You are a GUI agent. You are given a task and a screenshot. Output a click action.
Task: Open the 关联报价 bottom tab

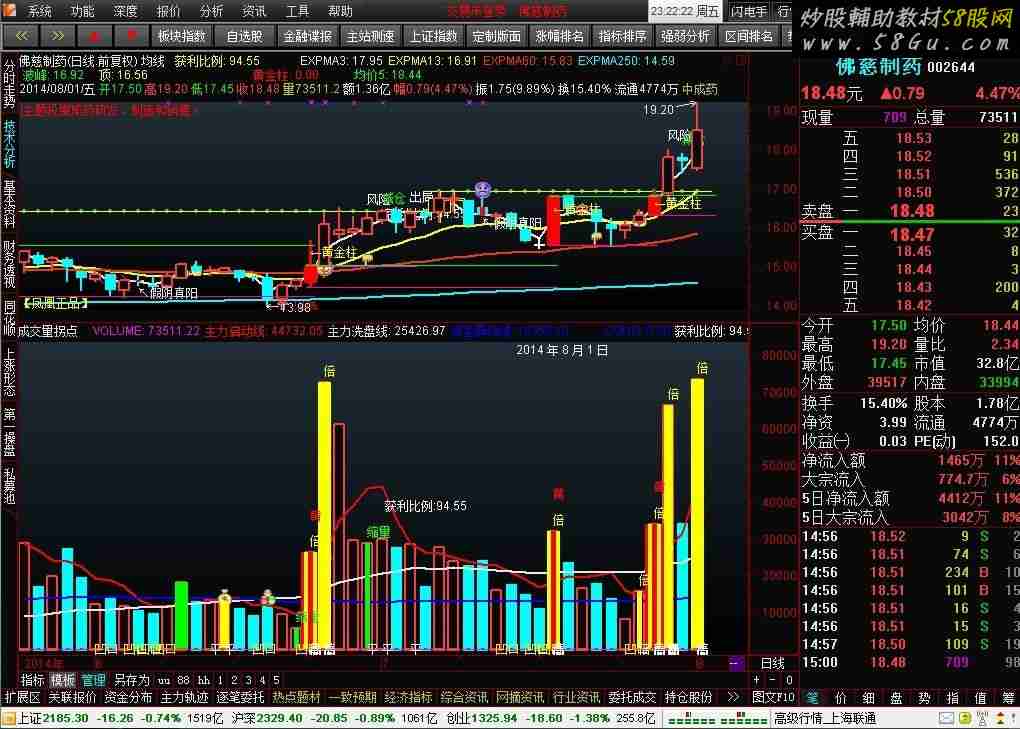(x=72, y=697)
